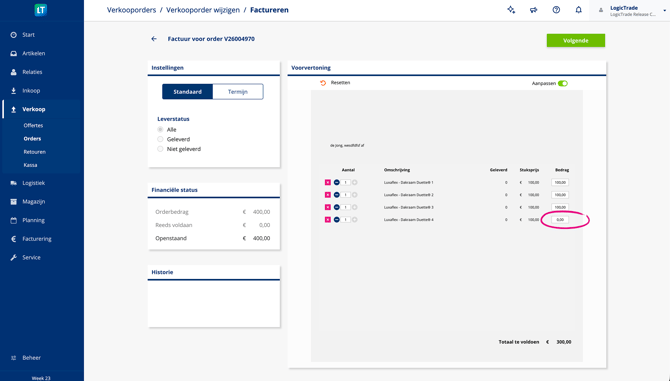Click the Openstaand amount 400,00
The height and width of the screenshot is (381, 670).
261,238
